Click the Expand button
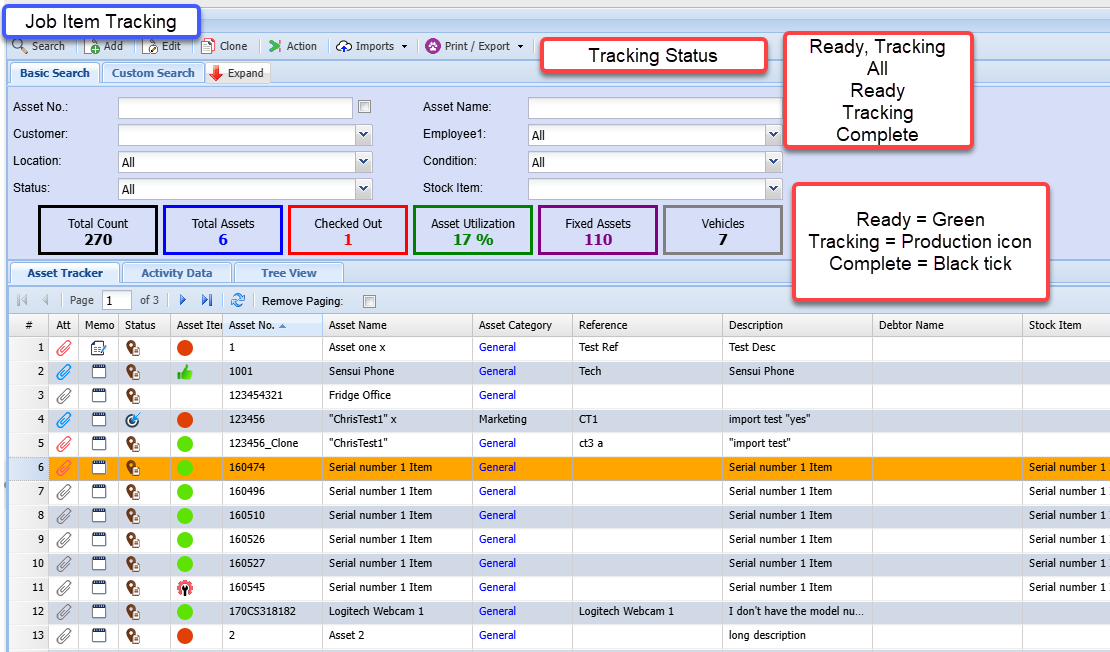Screen dimensions: 1110x652 click(237, 73)
